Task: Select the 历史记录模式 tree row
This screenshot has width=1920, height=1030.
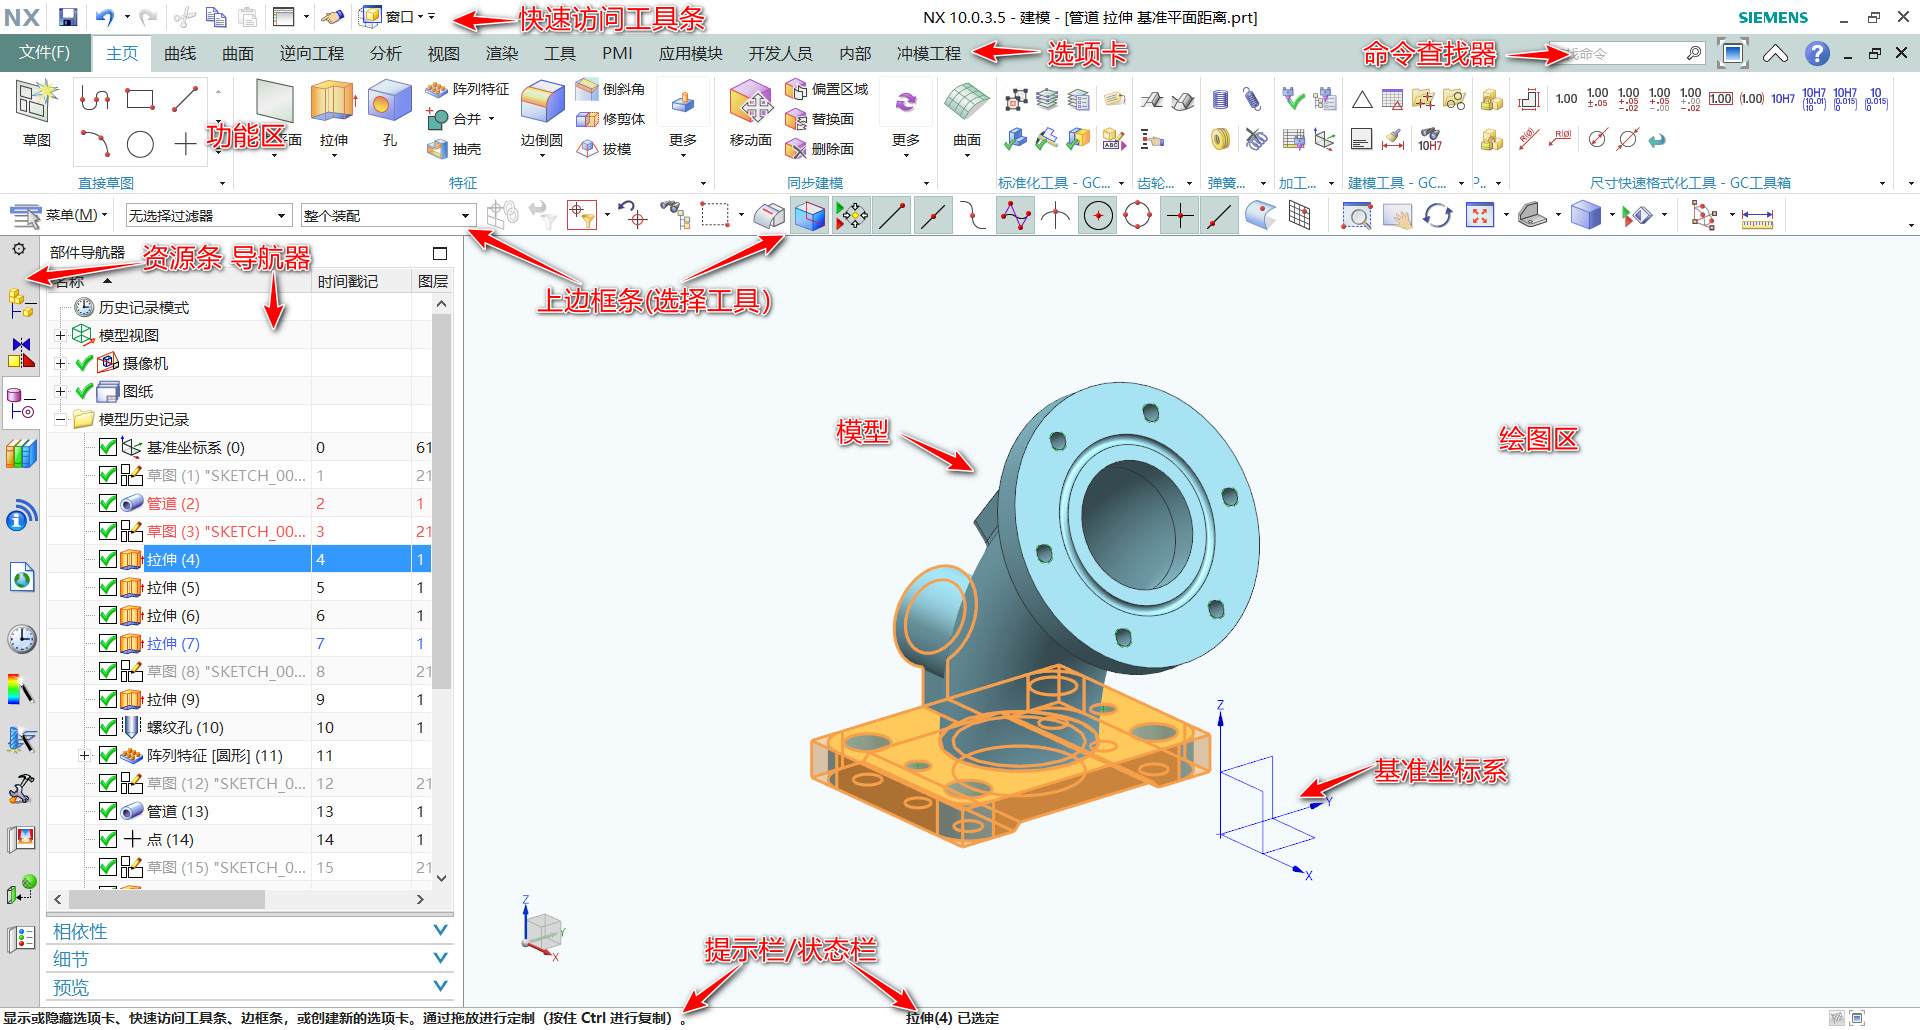Action: click(238, 307)
